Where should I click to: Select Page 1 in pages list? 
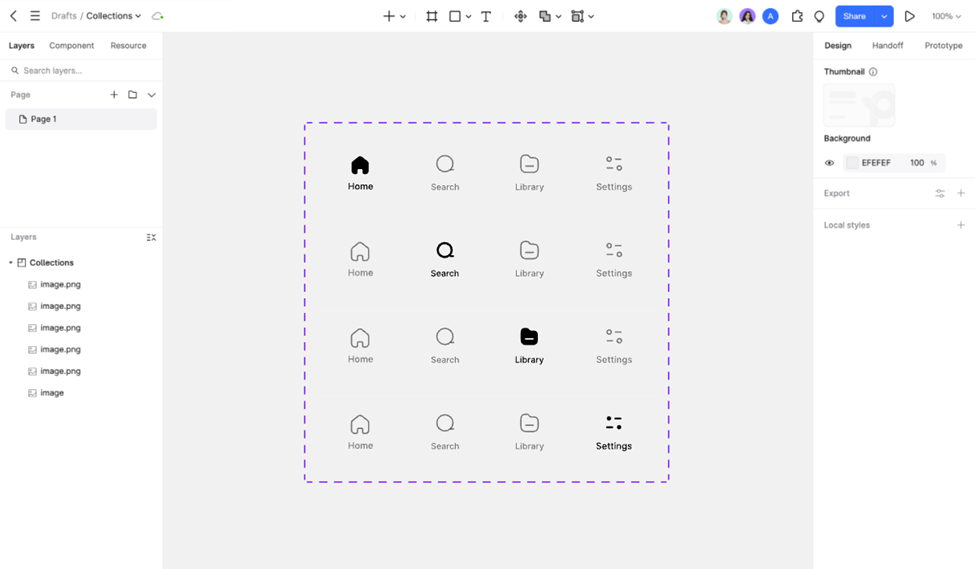click(81, 119)
